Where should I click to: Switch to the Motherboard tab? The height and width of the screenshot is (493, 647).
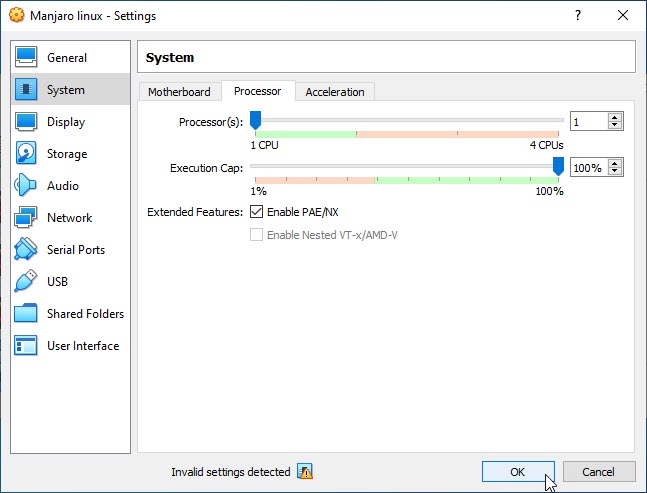point(179,92)
